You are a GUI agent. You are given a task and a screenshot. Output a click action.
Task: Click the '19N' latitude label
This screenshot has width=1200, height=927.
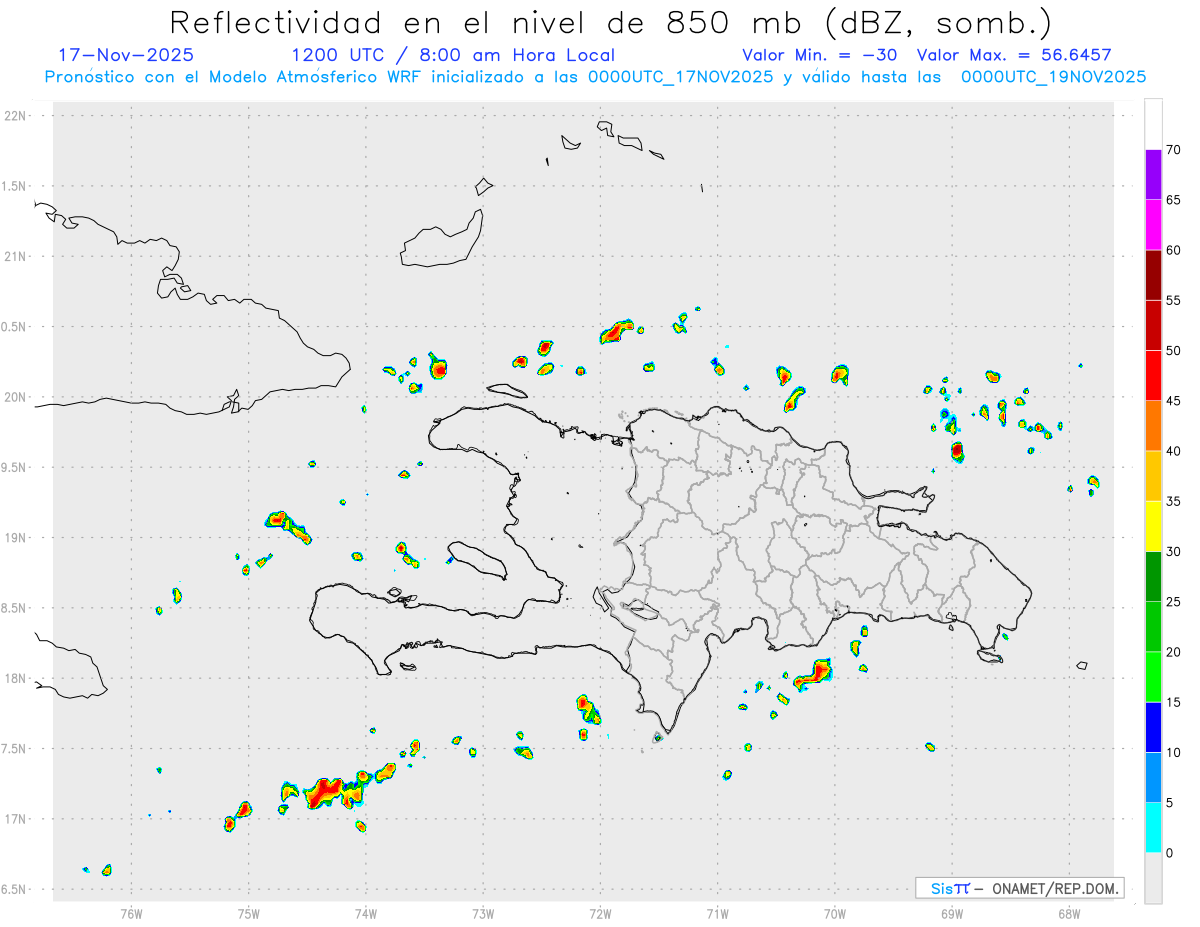click(16, 538)
